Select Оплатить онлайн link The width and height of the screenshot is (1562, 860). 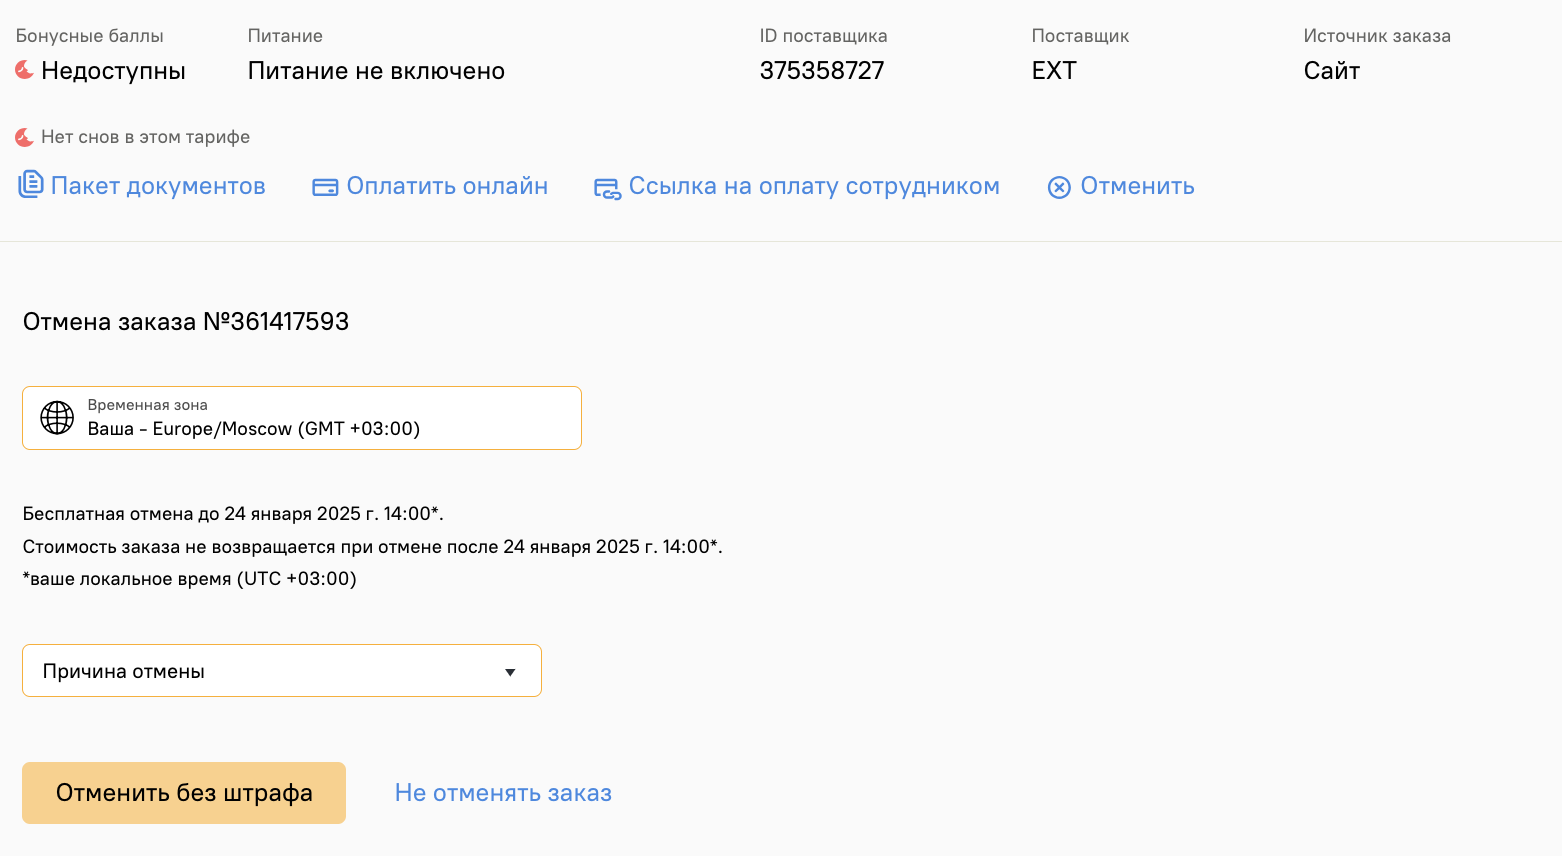click(447, 186)
